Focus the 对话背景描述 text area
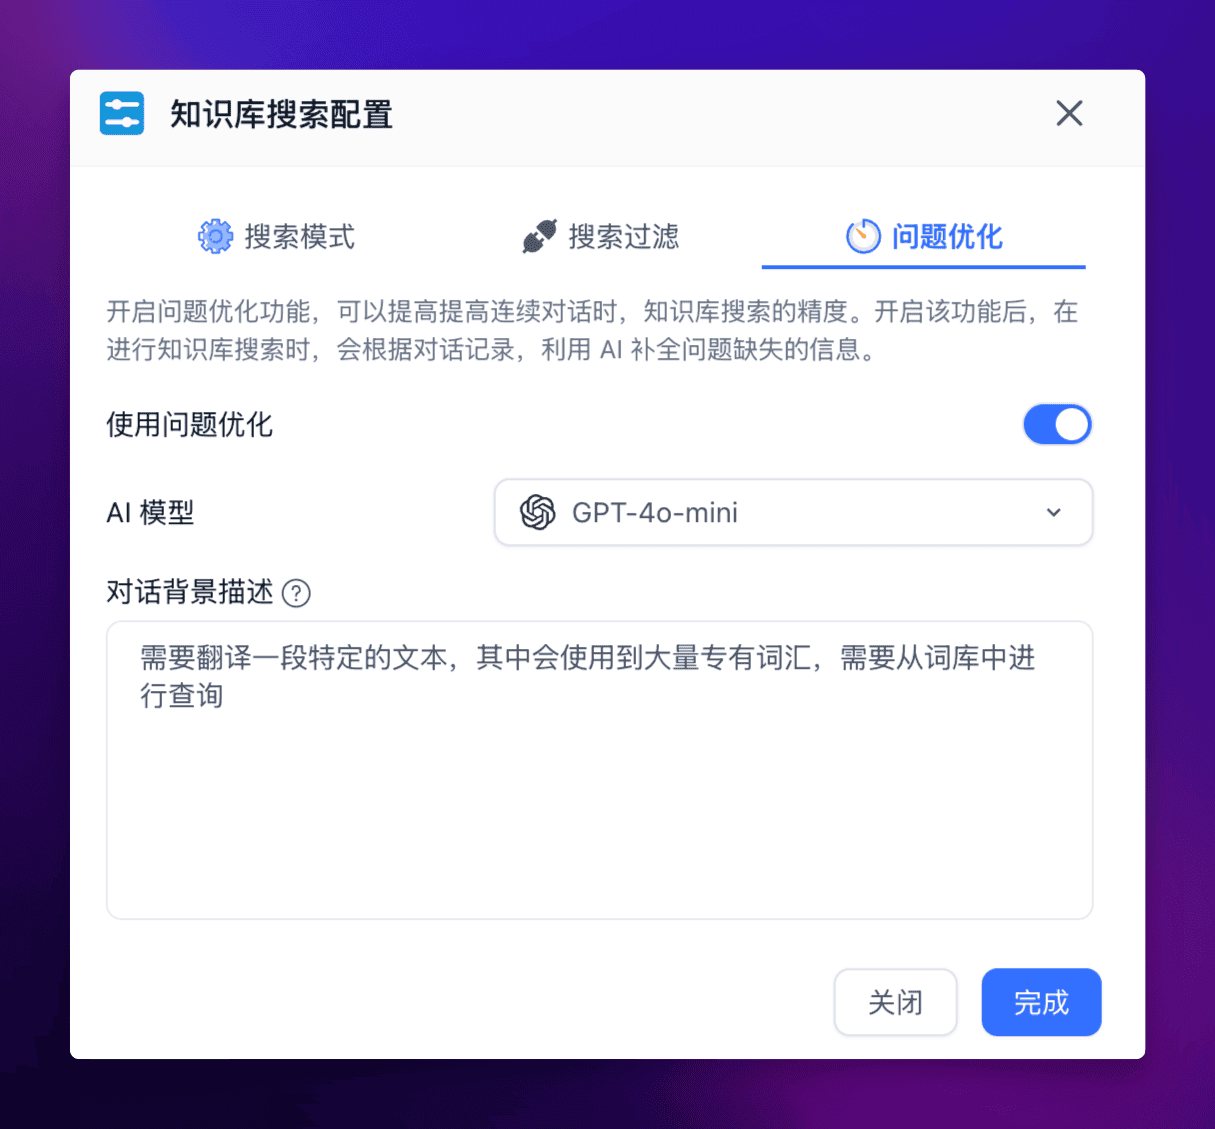1215x1129 pixels. pos(599,770)
